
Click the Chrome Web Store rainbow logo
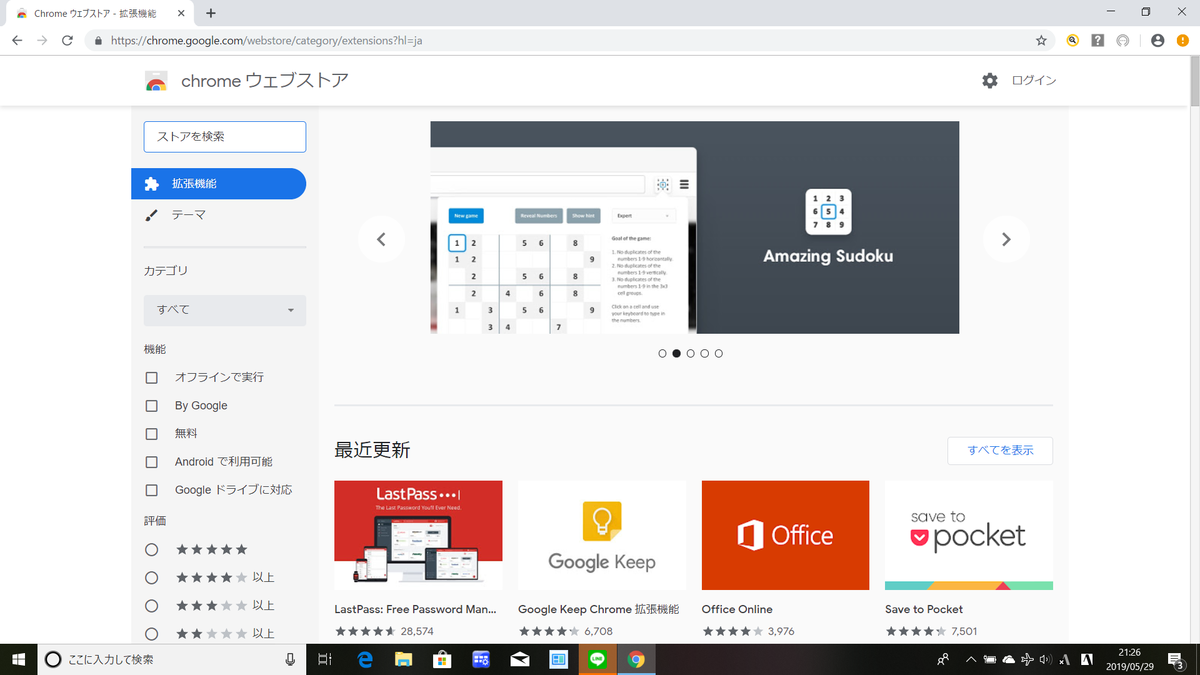pyautogui.click(x=155, y=81)
